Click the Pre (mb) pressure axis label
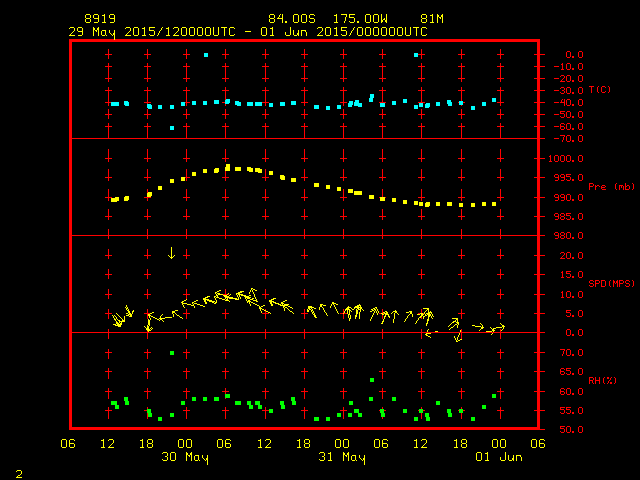This screenshot has width=640, height=480. [x=611, y=187]
